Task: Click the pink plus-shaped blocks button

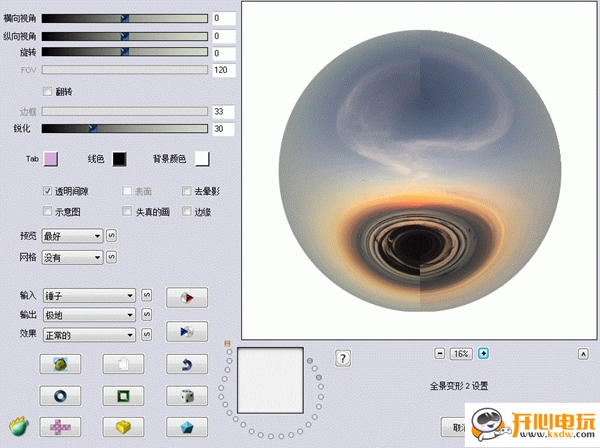Action: pyautogui.click(x=60, y=427)
